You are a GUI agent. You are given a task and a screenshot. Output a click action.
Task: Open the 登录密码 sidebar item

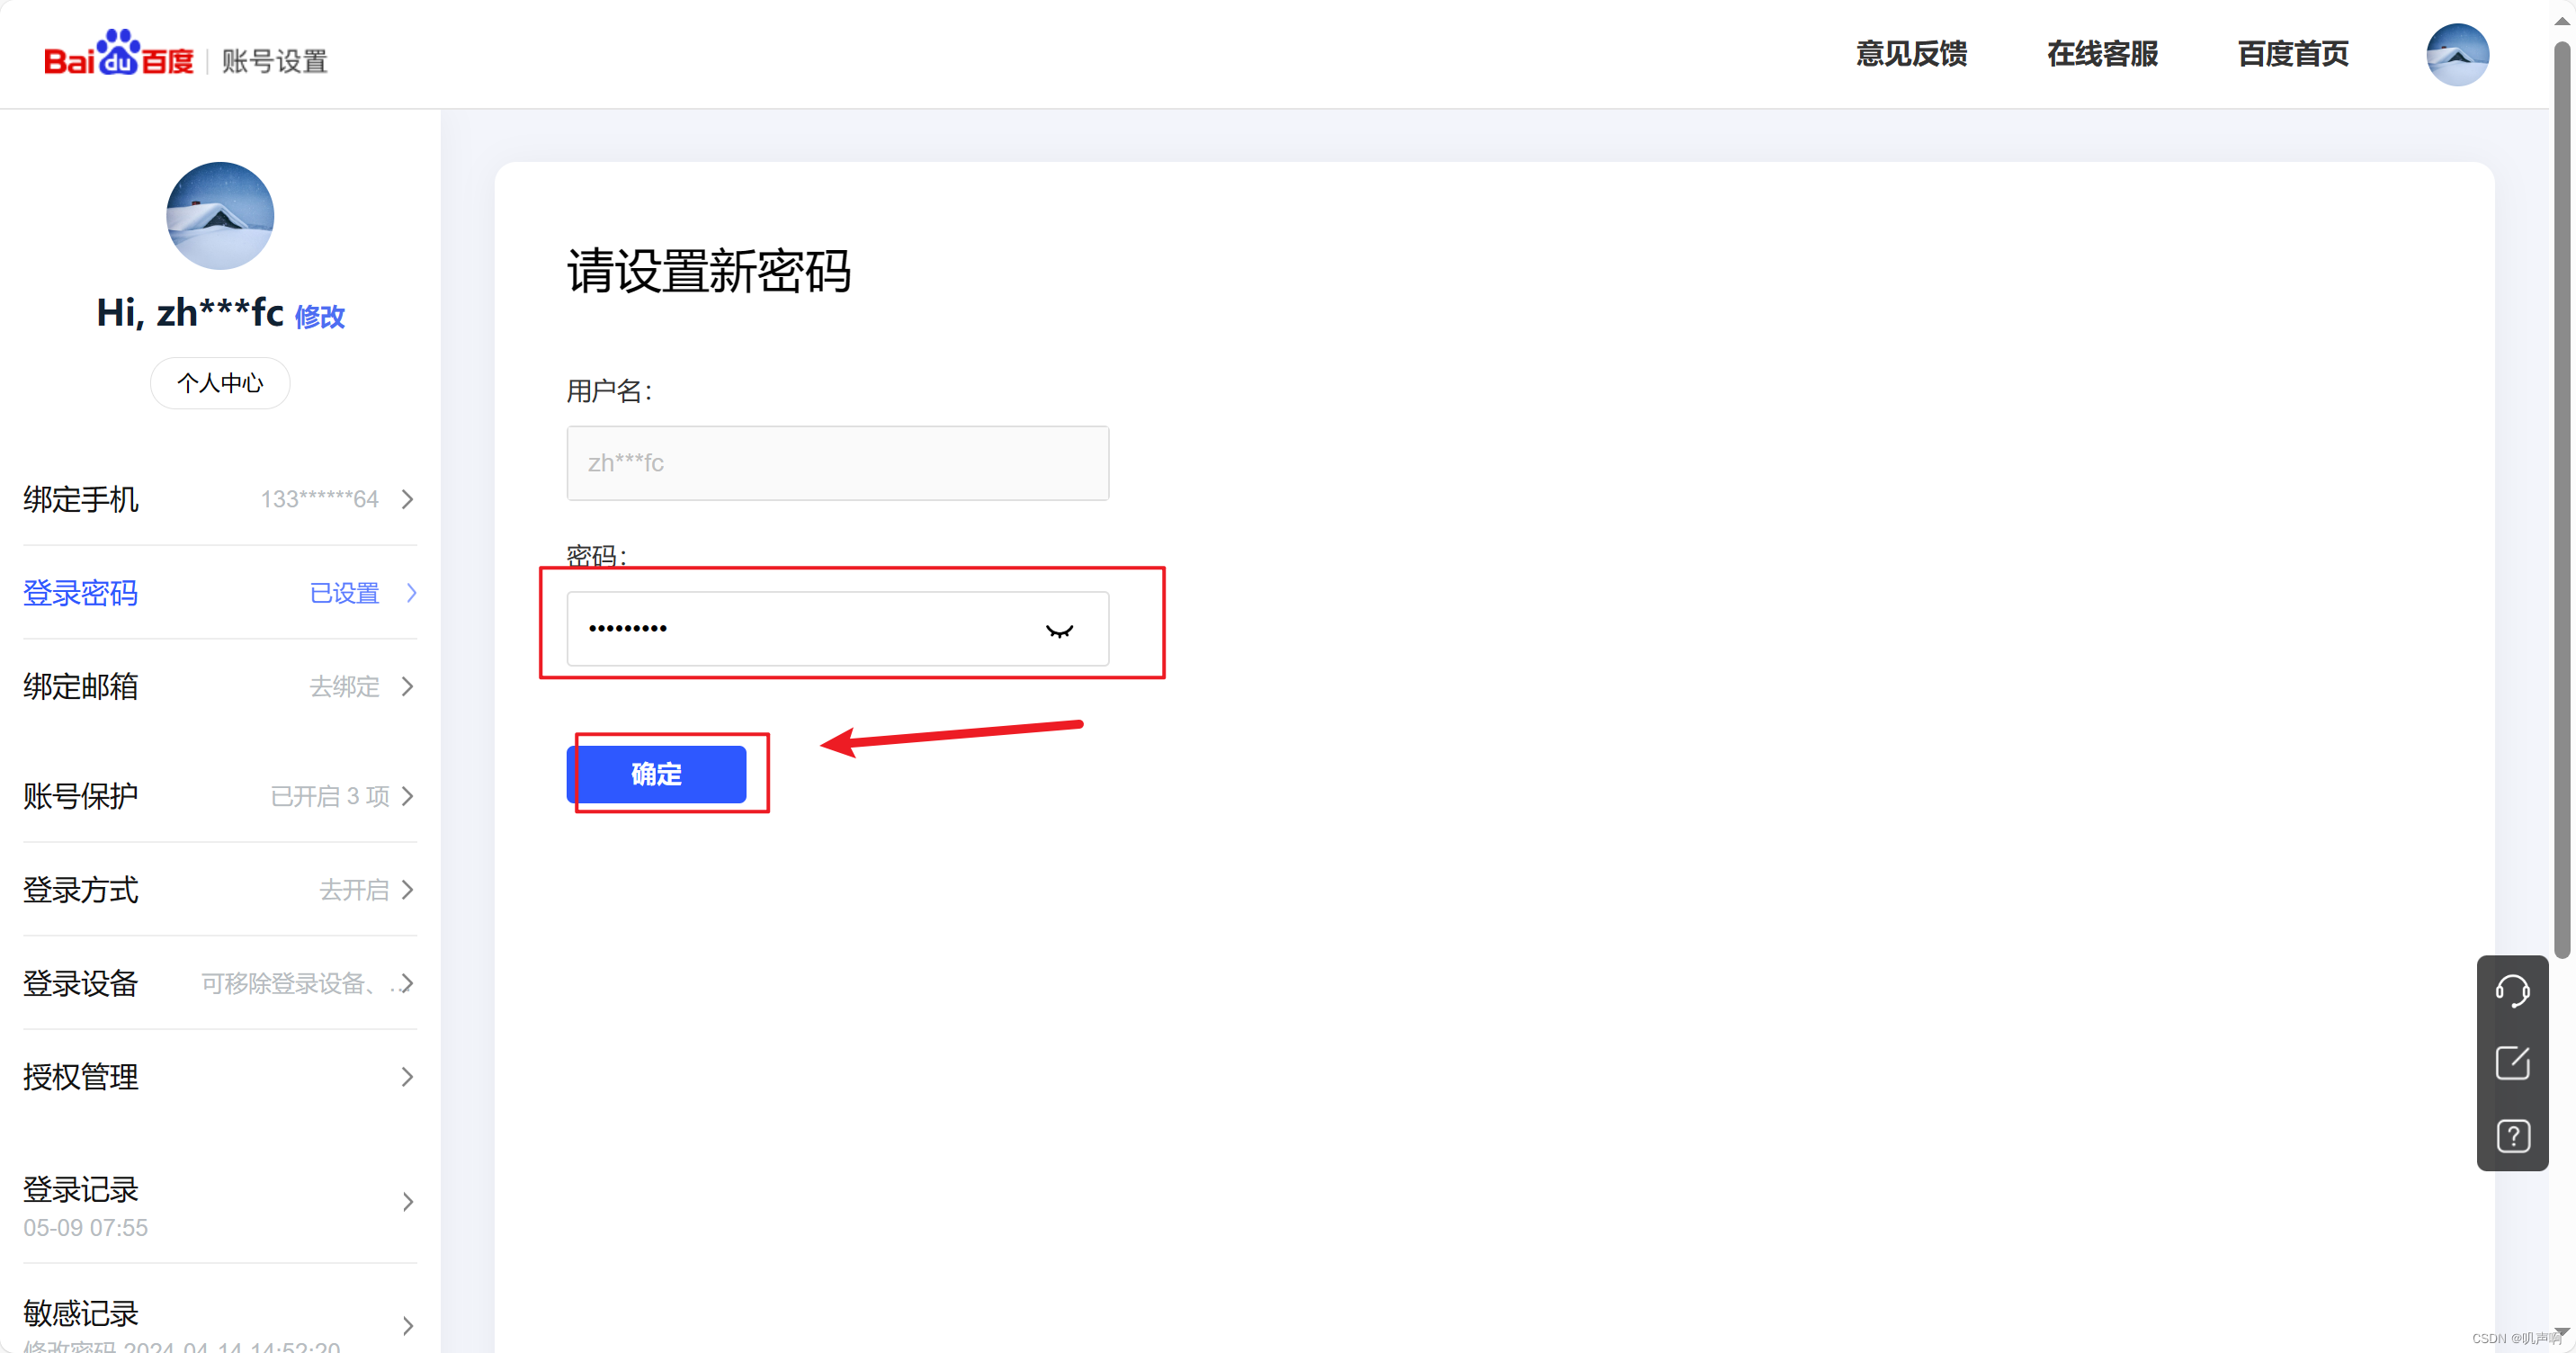point(80,593)
